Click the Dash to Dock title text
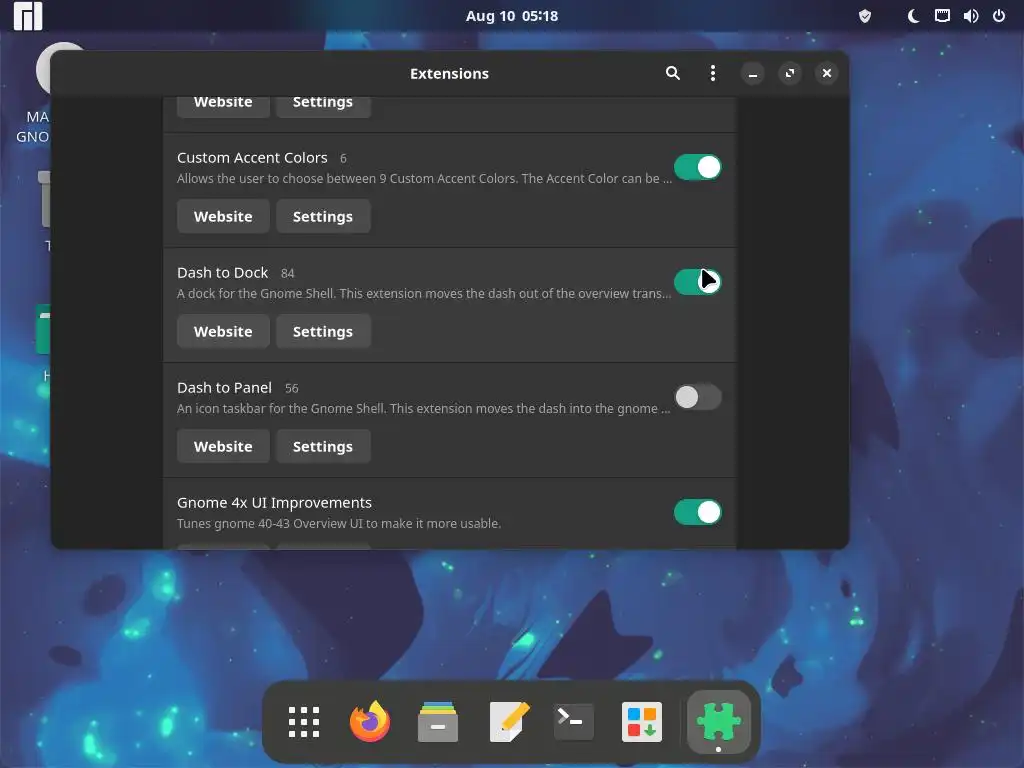The image size is (1024, 768). coord(222,272)
